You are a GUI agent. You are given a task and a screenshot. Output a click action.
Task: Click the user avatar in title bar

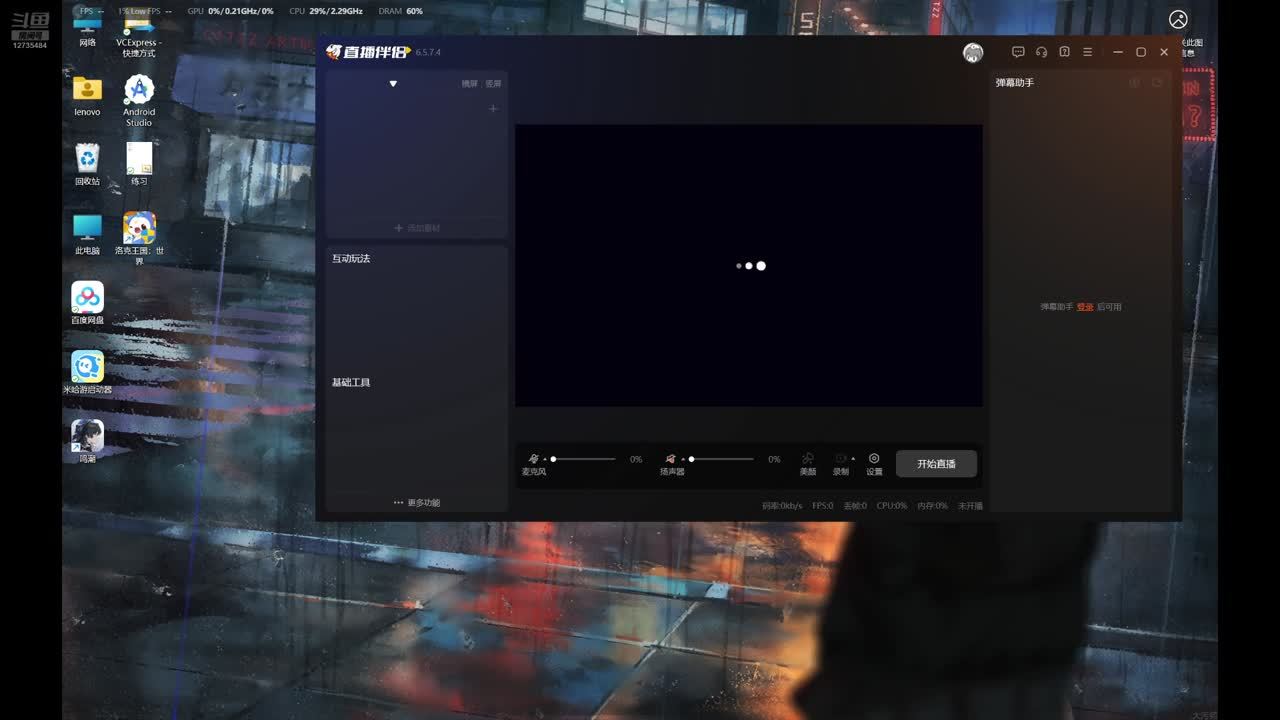[972, 53]
